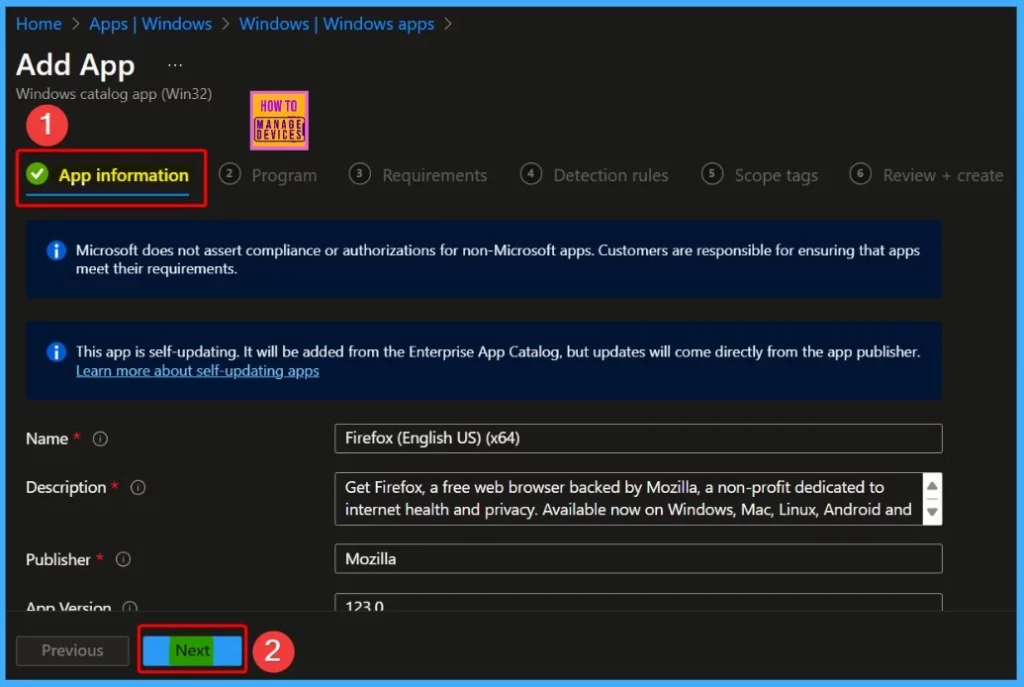This screenshot has width=1024, height=687.
Task: Select the App information tab
Action: (108, 176)
